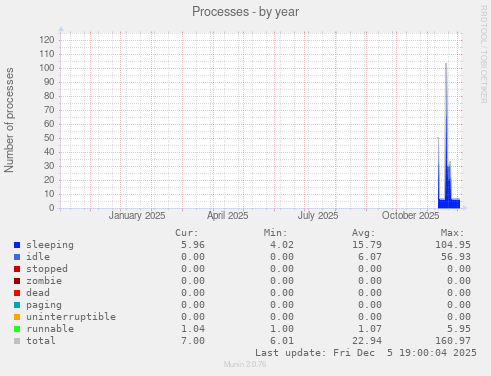Click the 'paging' legend label
The image size is (491, 376).
(x=44, y=305)
